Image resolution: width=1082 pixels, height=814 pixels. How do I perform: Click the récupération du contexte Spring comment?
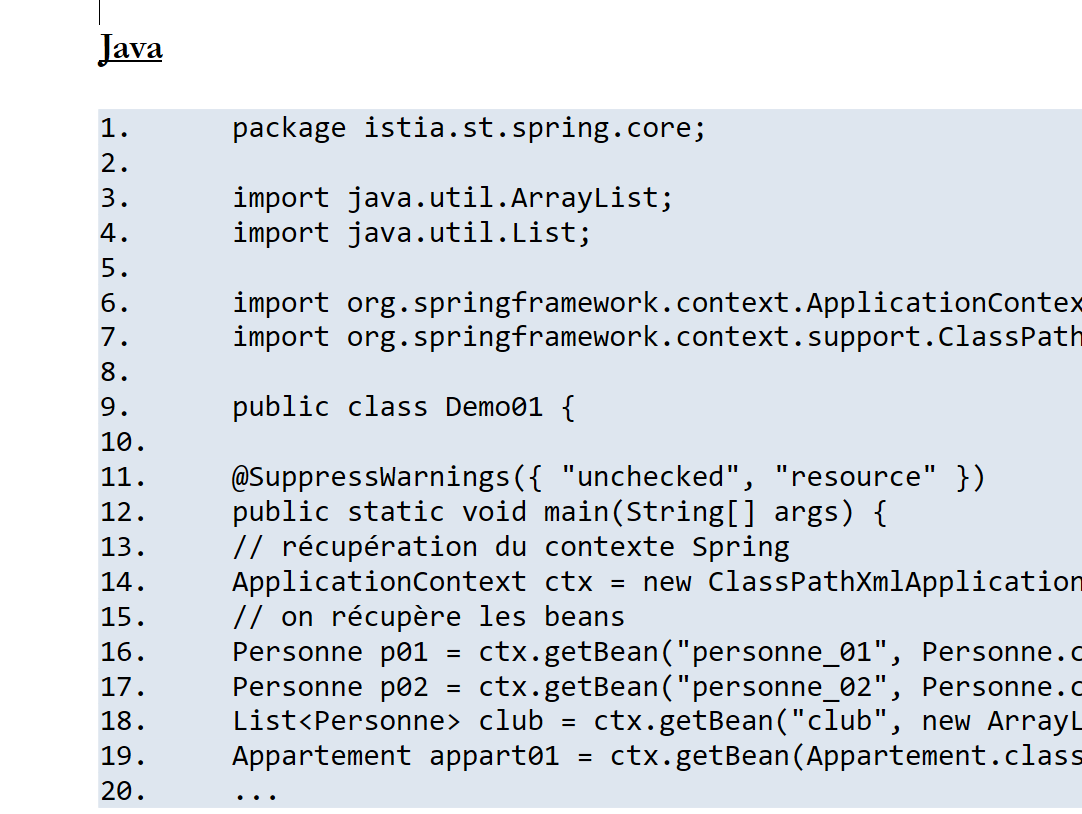click(x=510, y=547)
